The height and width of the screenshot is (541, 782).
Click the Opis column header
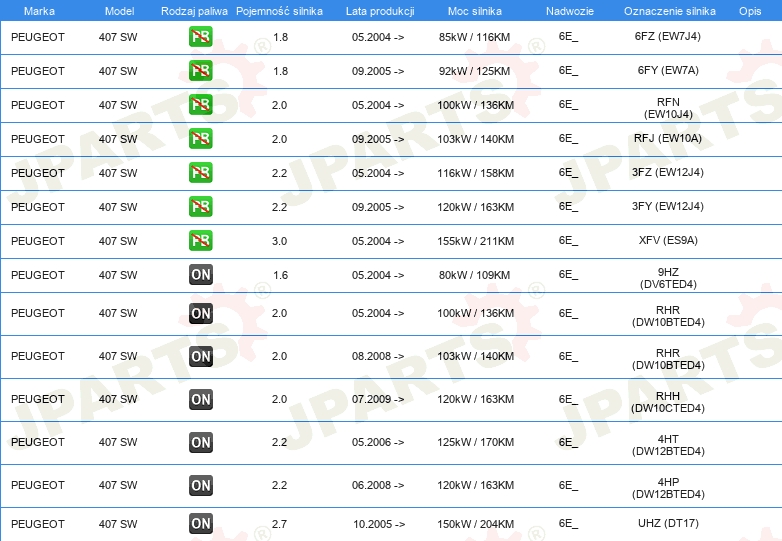point(750,11)
